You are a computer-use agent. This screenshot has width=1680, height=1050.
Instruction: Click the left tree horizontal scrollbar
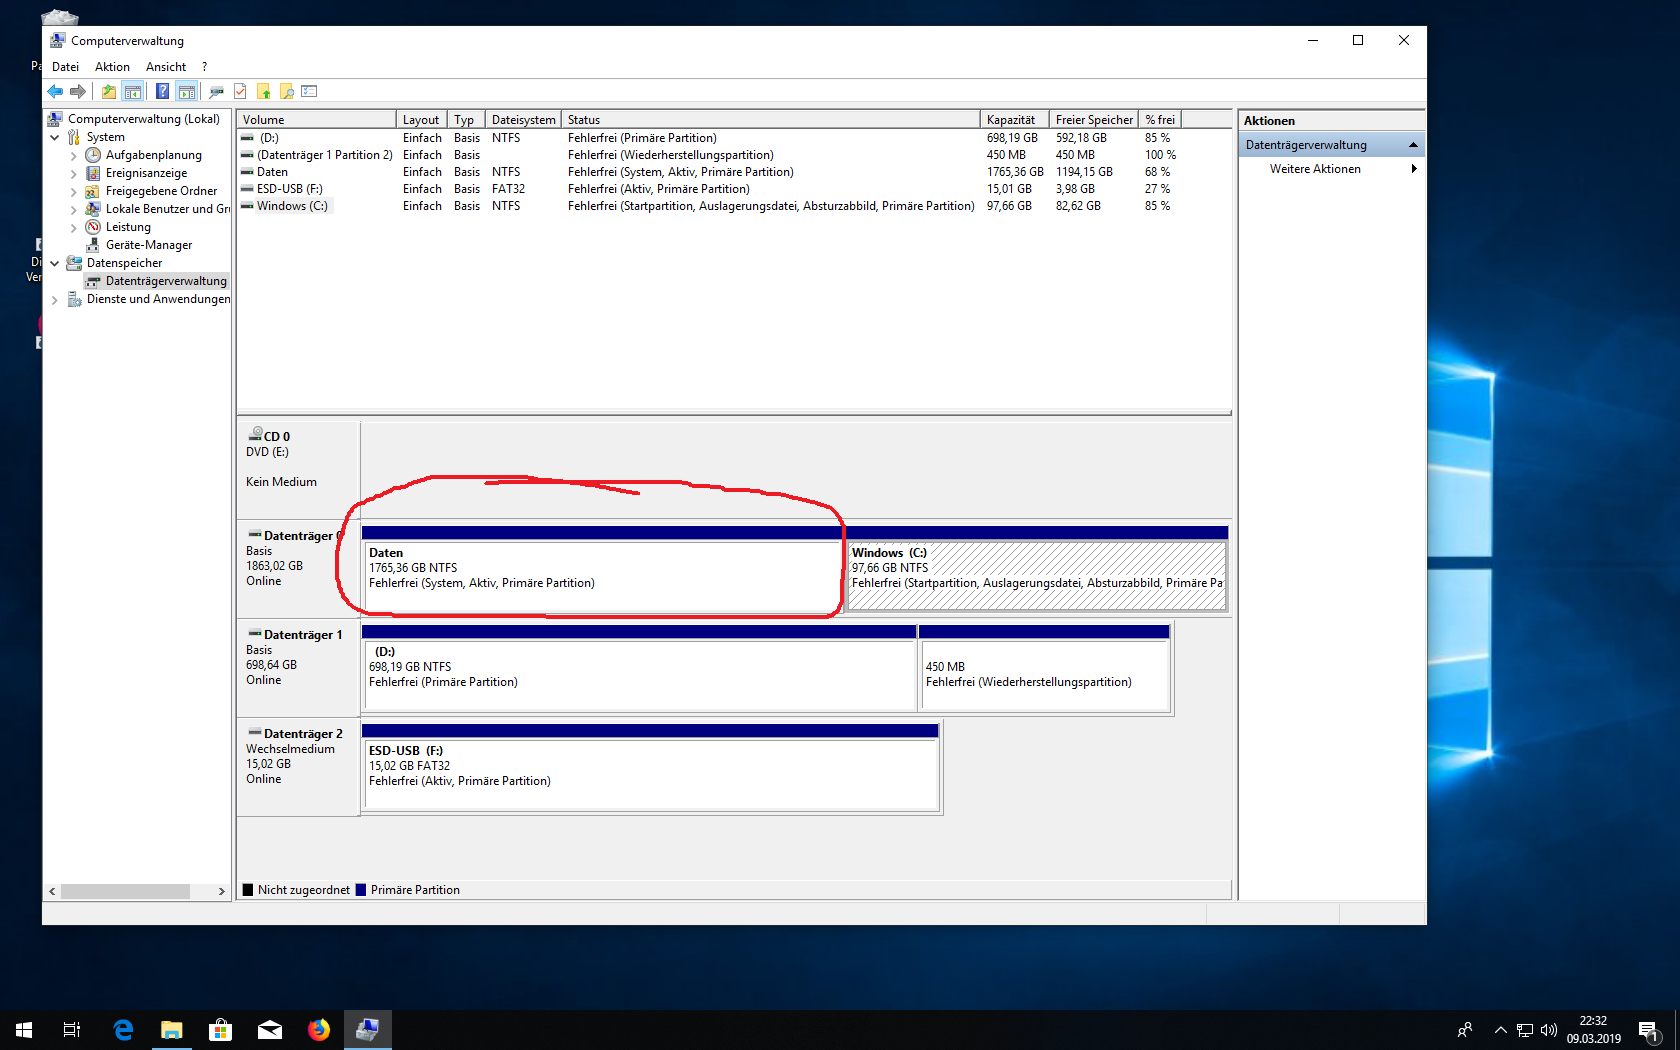tap(125, 891)
